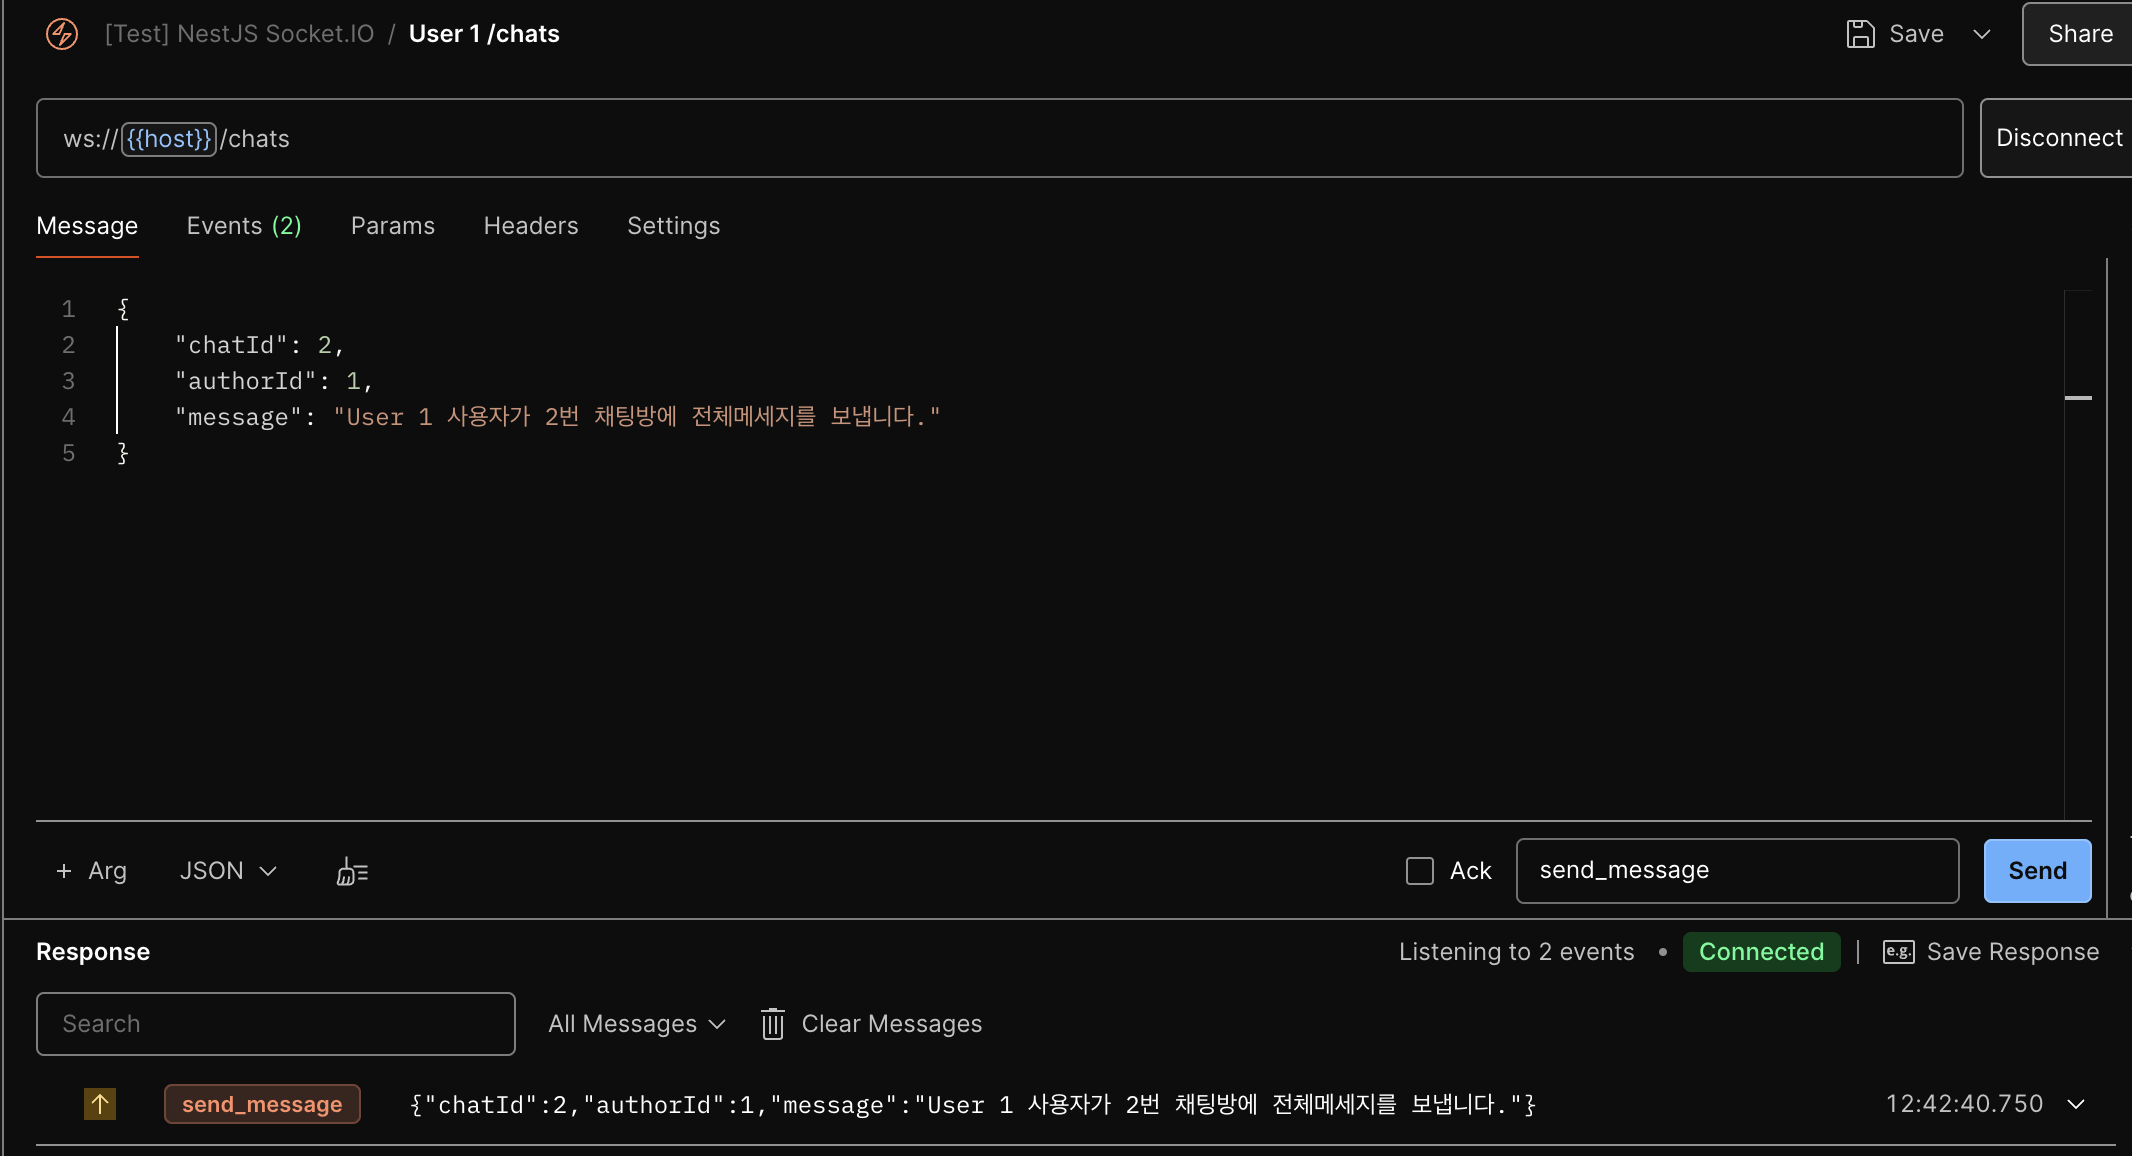Enable the Ack checkbox
Image resolution: width=2132 pixels, height=1156 pixels.
pyautogui.click(x=1420, y=871)
